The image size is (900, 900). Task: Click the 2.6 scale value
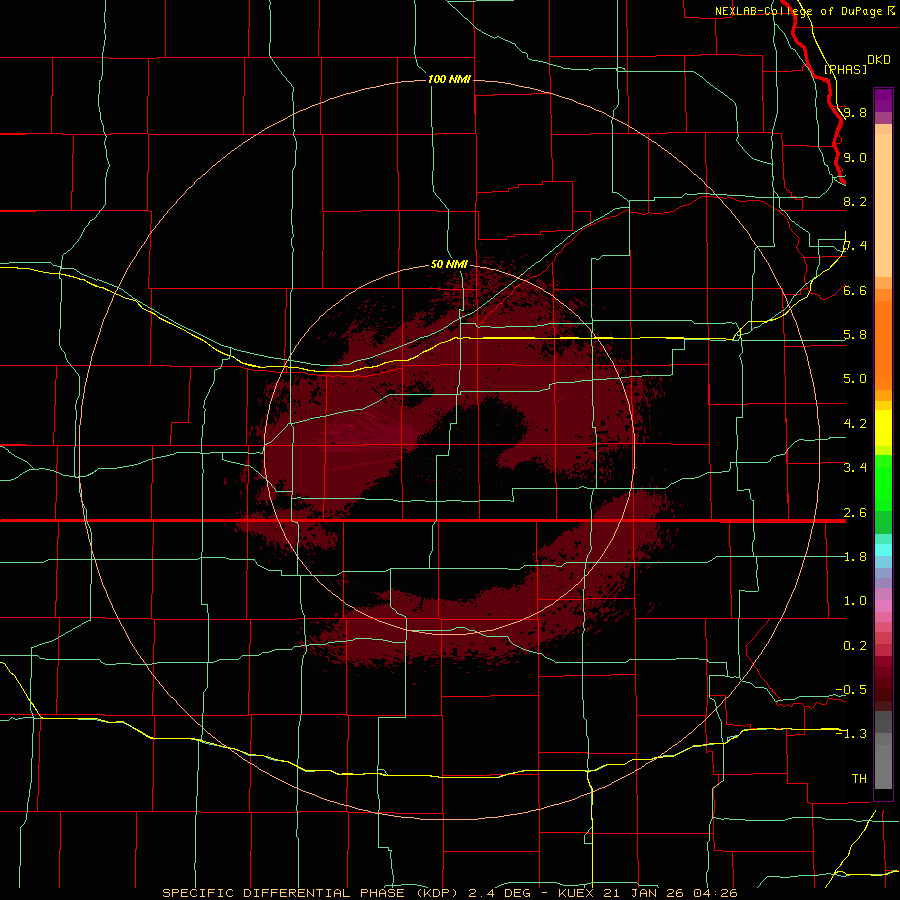tap(855, 513)
